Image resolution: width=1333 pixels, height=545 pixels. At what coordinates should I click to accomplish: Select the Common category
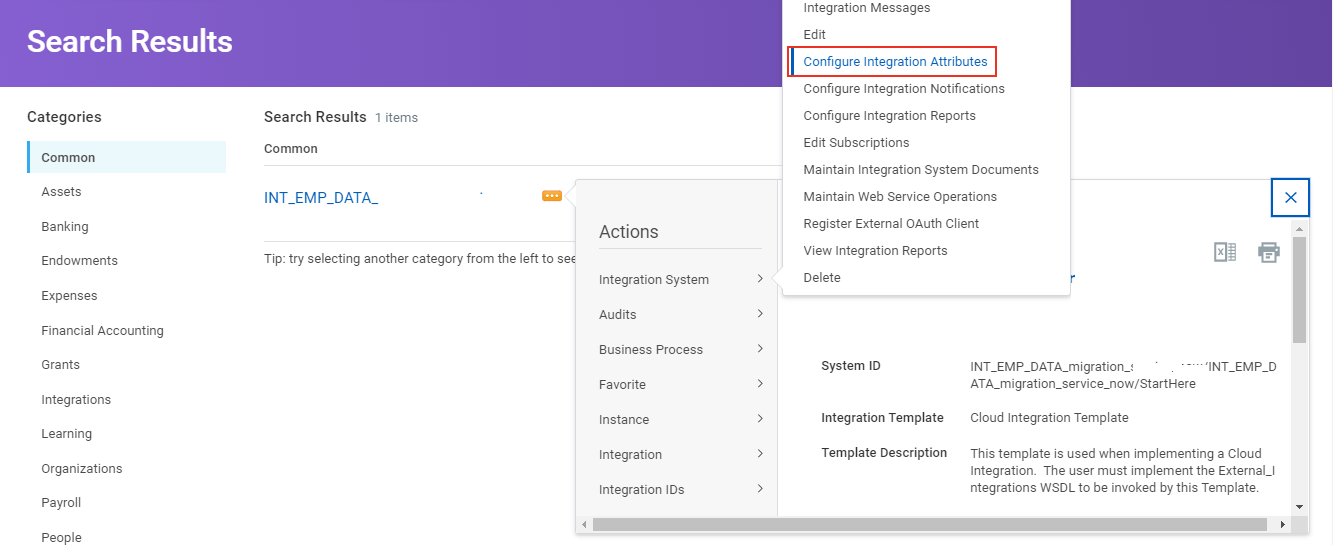coord(127,157)
